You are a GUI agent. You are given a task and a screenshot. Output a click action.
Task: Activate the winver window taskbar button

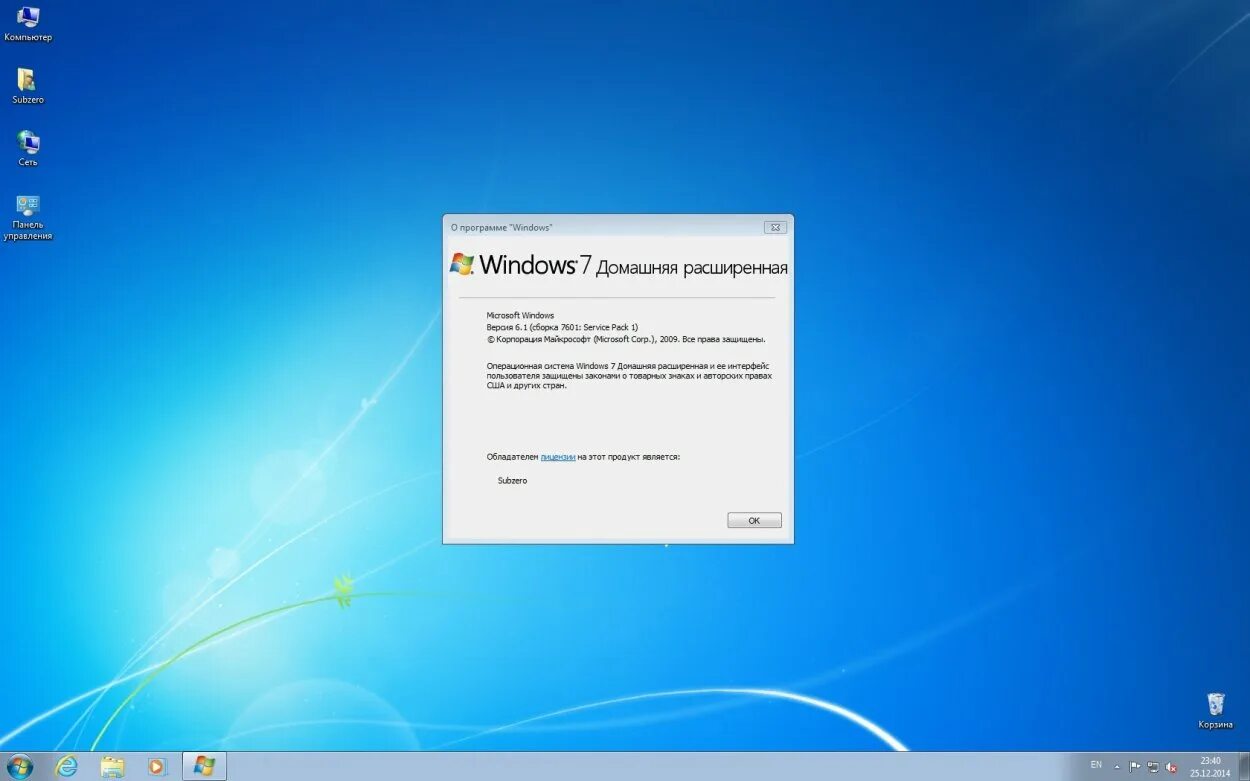(204, 767)
